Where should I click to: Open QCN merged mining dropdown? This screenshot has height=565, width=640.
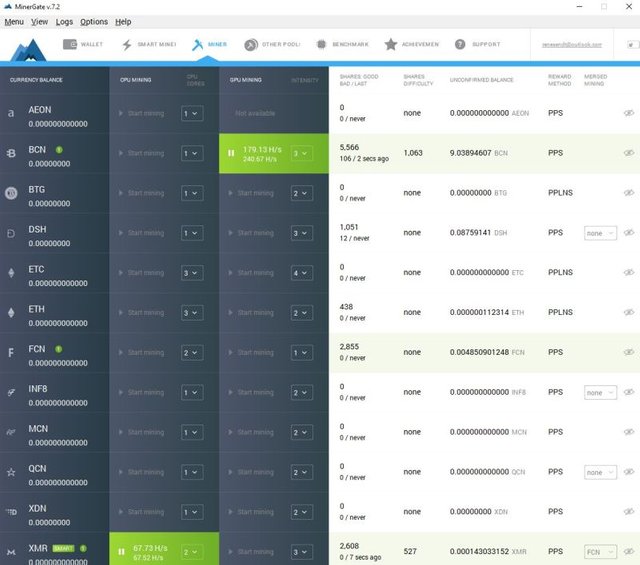coord(600,472)
